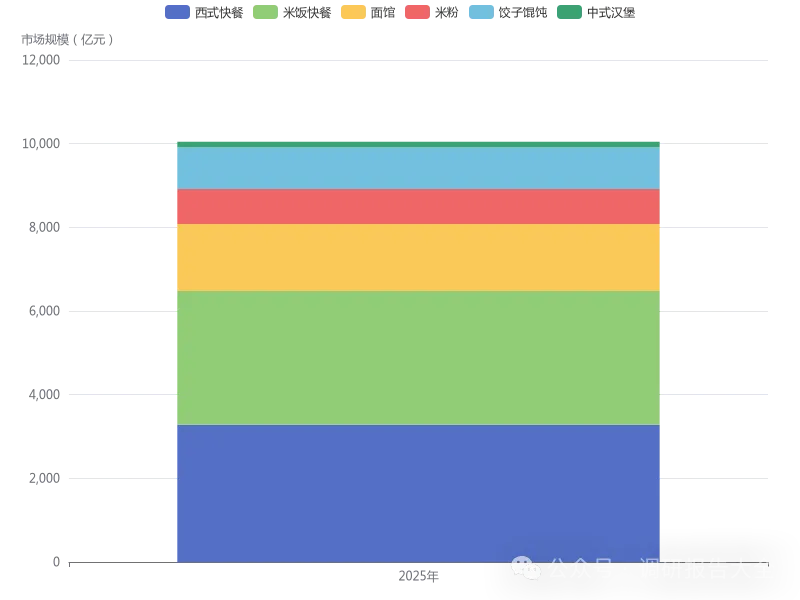Screen dimensions: 800x600
Task: Toggle the 米饭快餐 legend swatch
Action: click(265, 12)
